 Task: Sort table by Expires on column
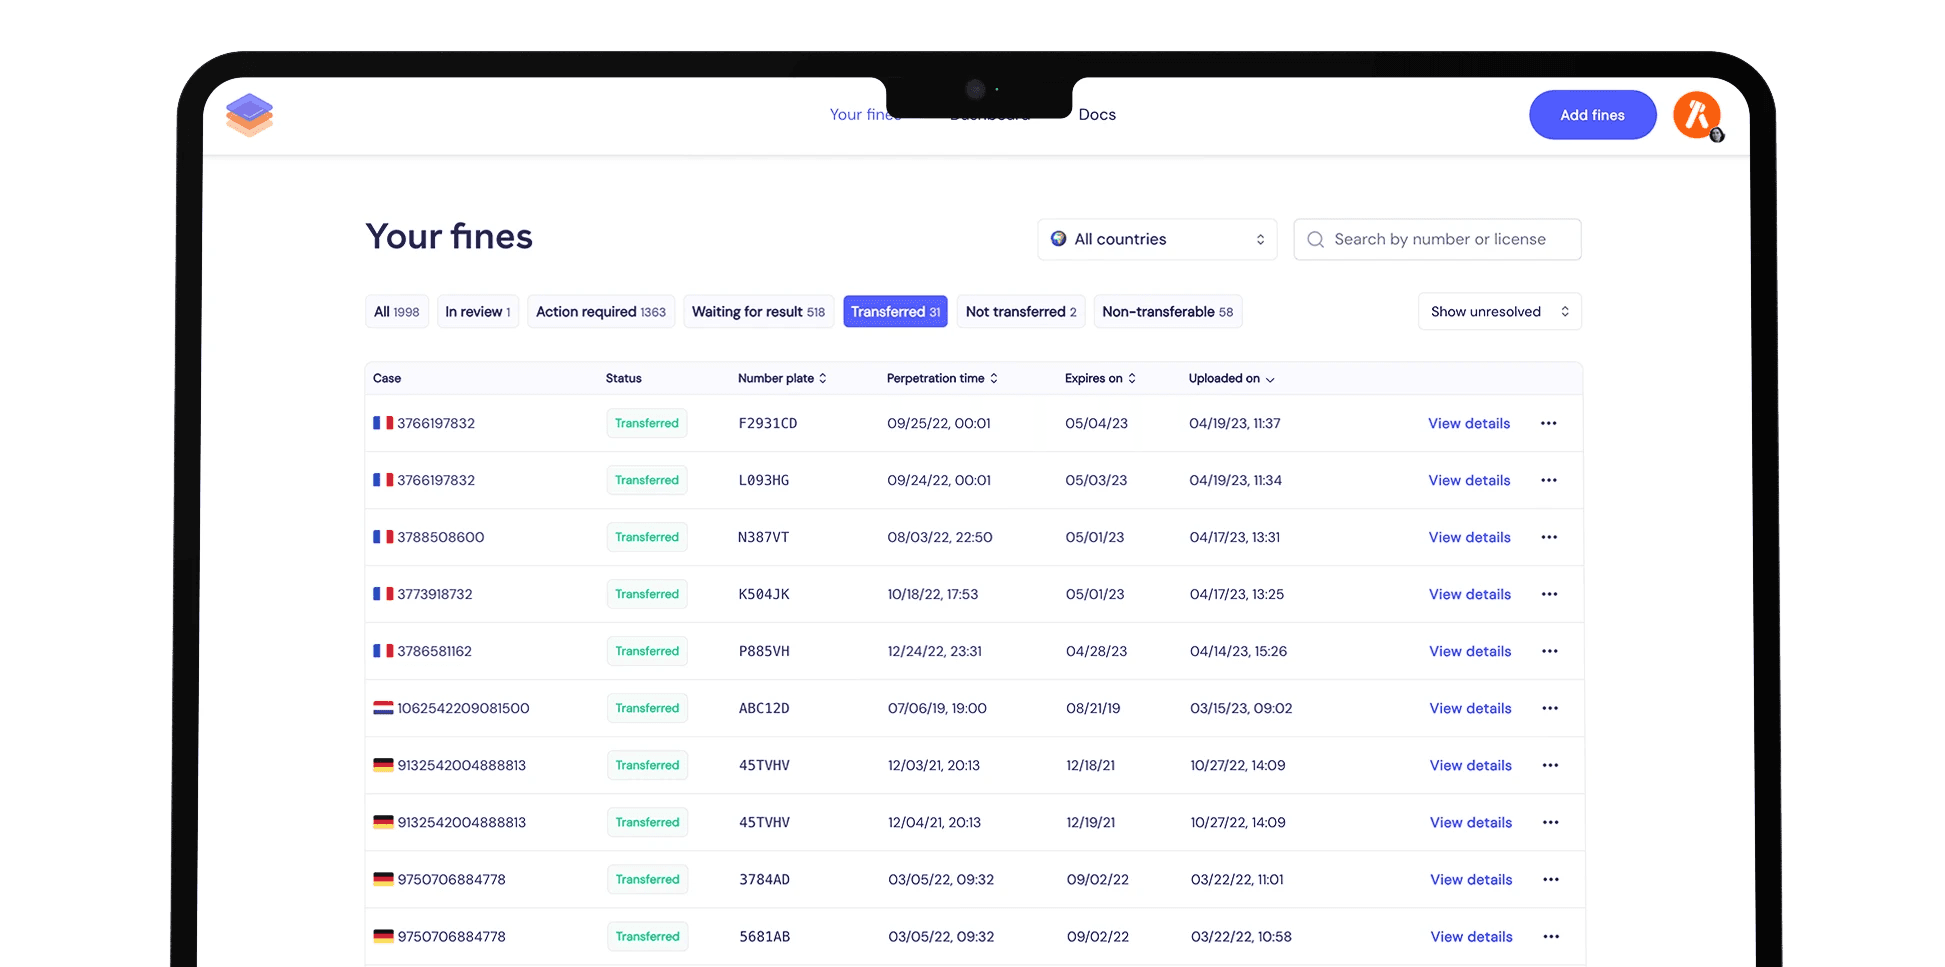[x=1100, y=378]
